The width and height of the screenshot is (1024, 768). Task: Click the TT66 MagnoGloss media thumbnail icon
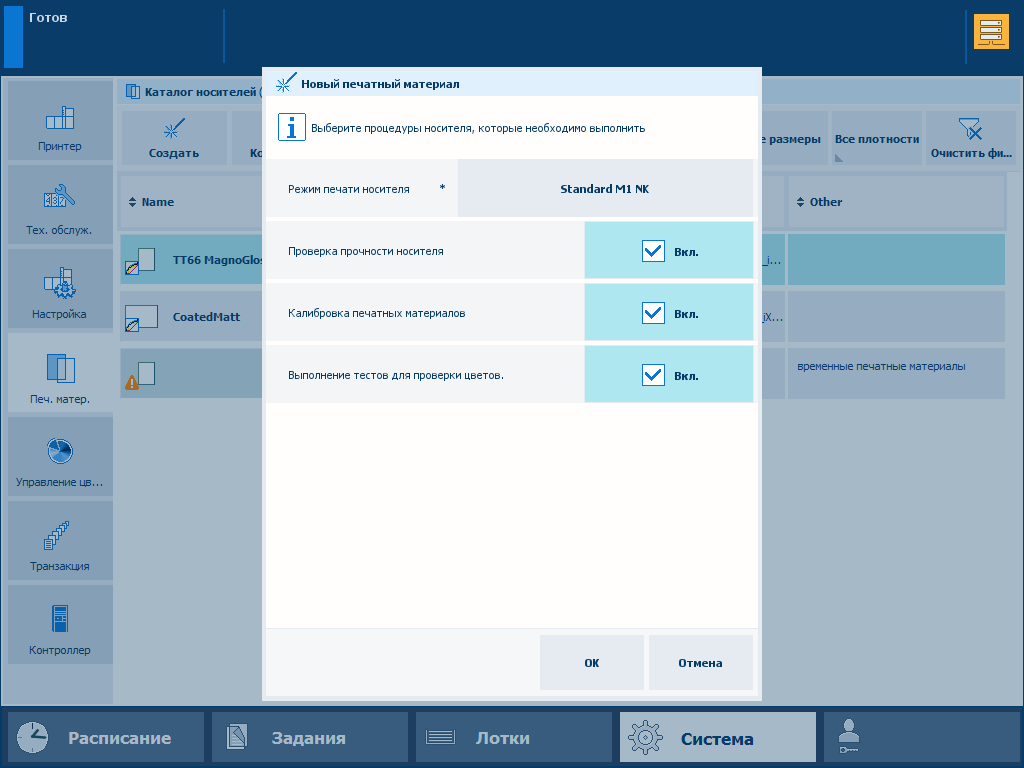140,261
